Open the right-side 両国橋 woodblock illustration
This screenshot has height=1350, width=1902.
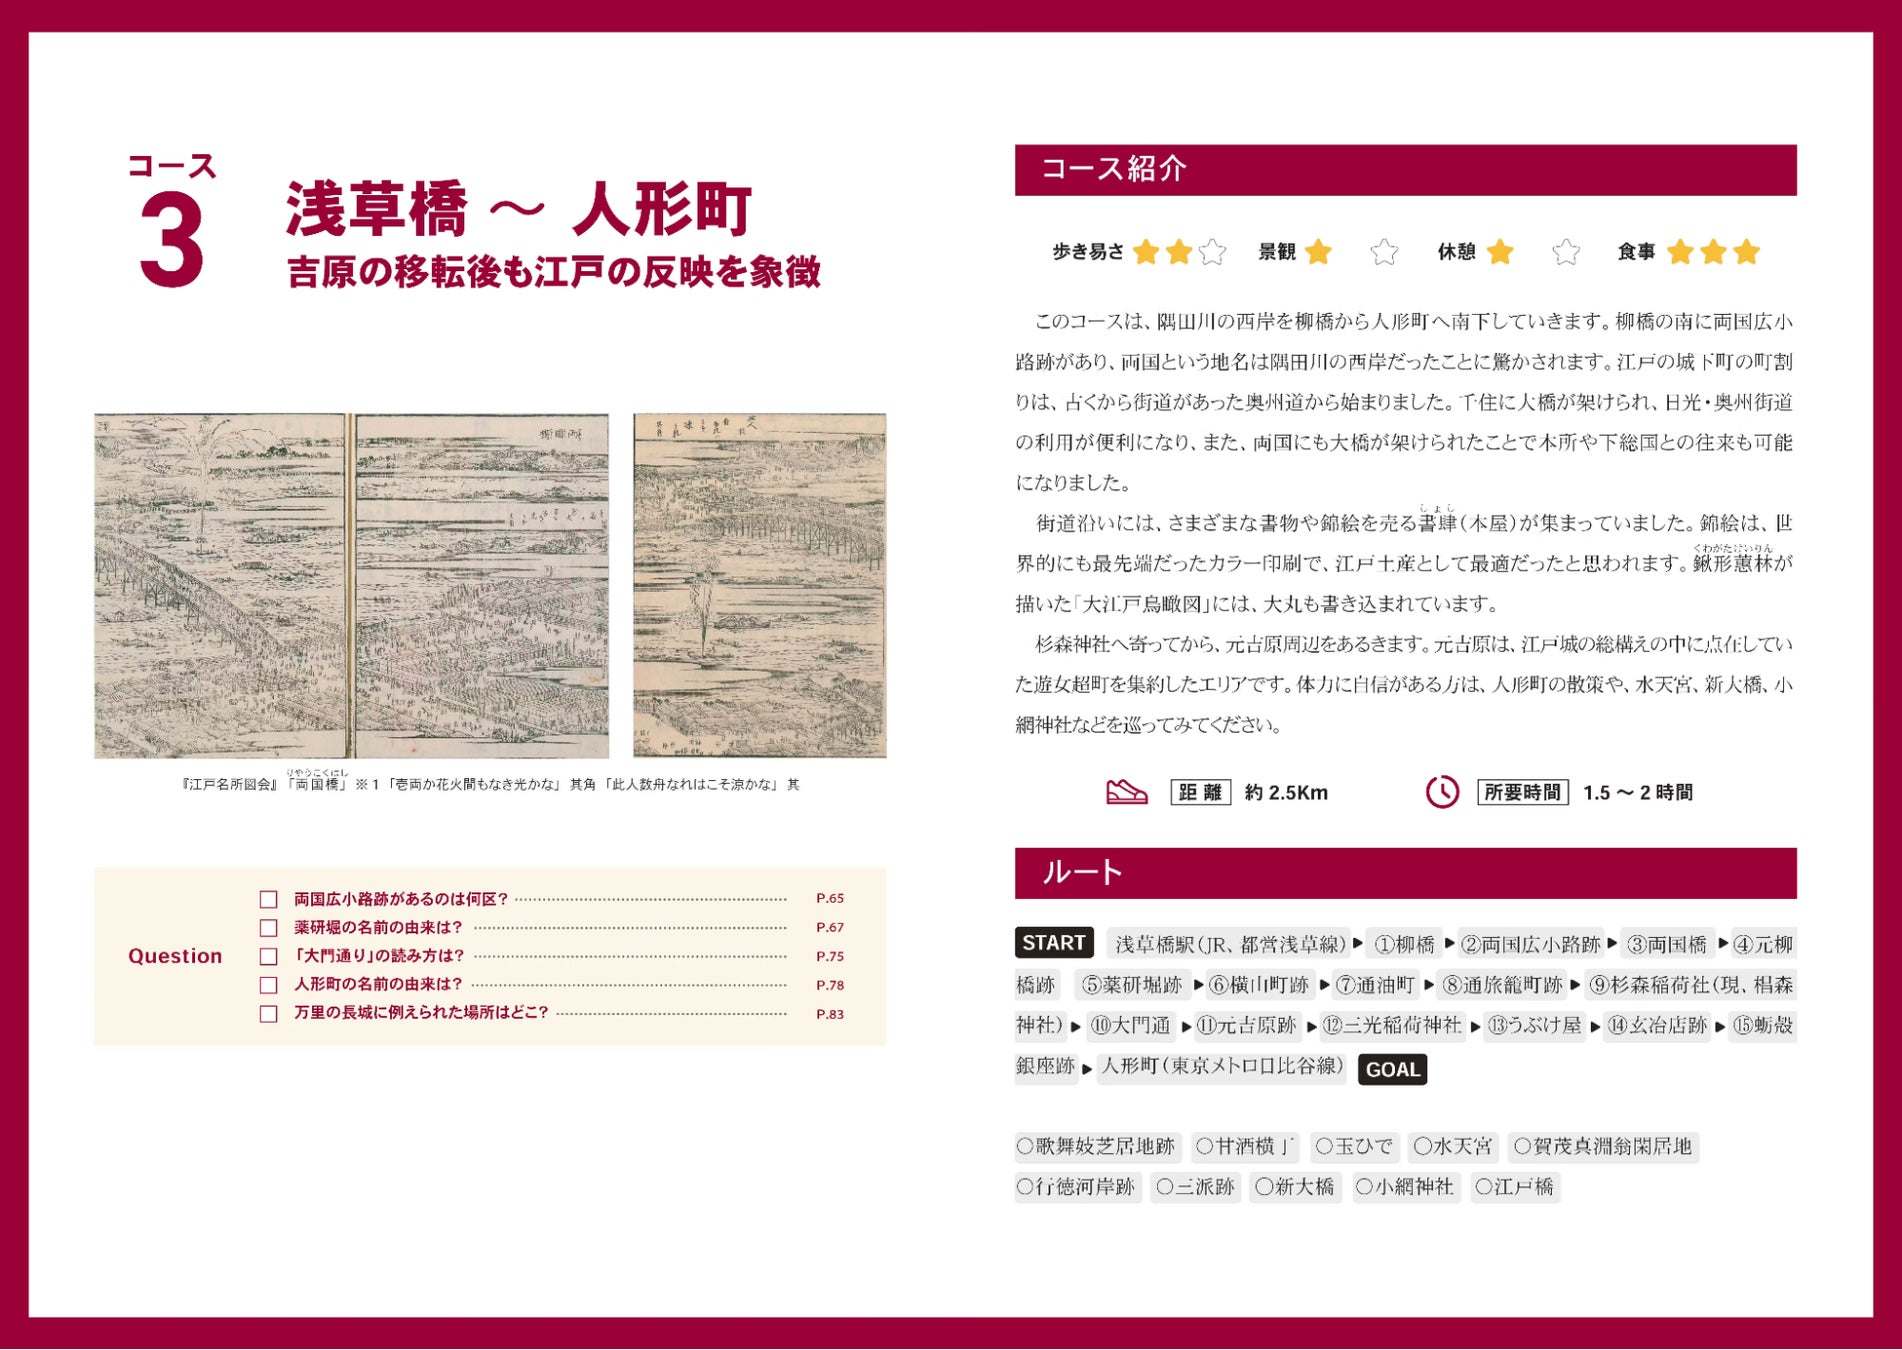tap(760, 585)
